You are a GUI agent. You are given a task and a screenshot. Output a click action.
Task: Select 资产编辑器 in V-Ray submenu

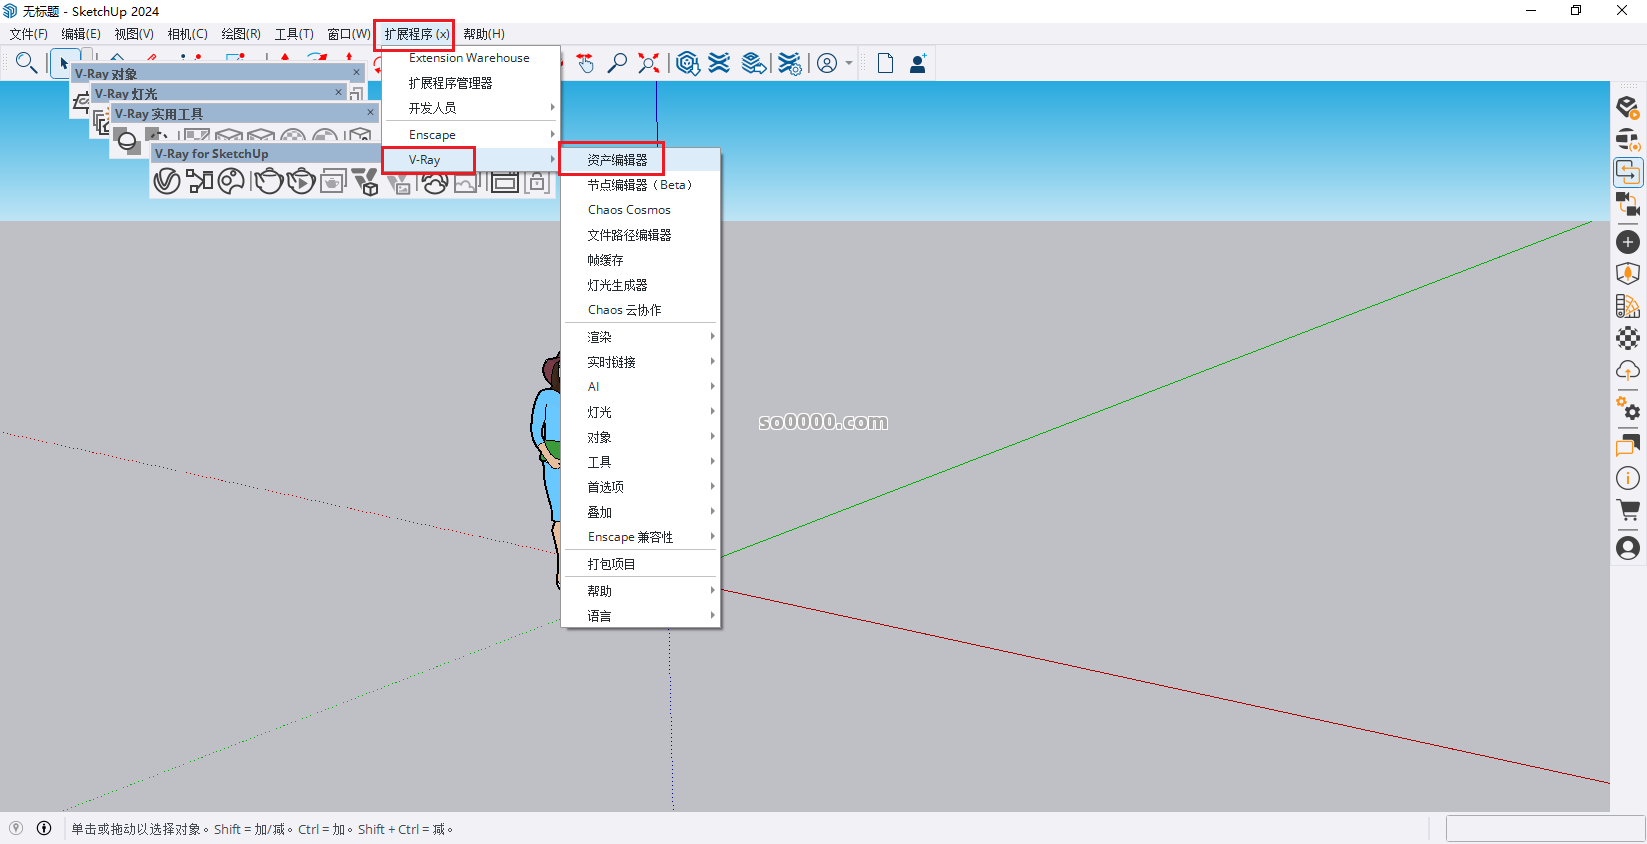point(640,160)
